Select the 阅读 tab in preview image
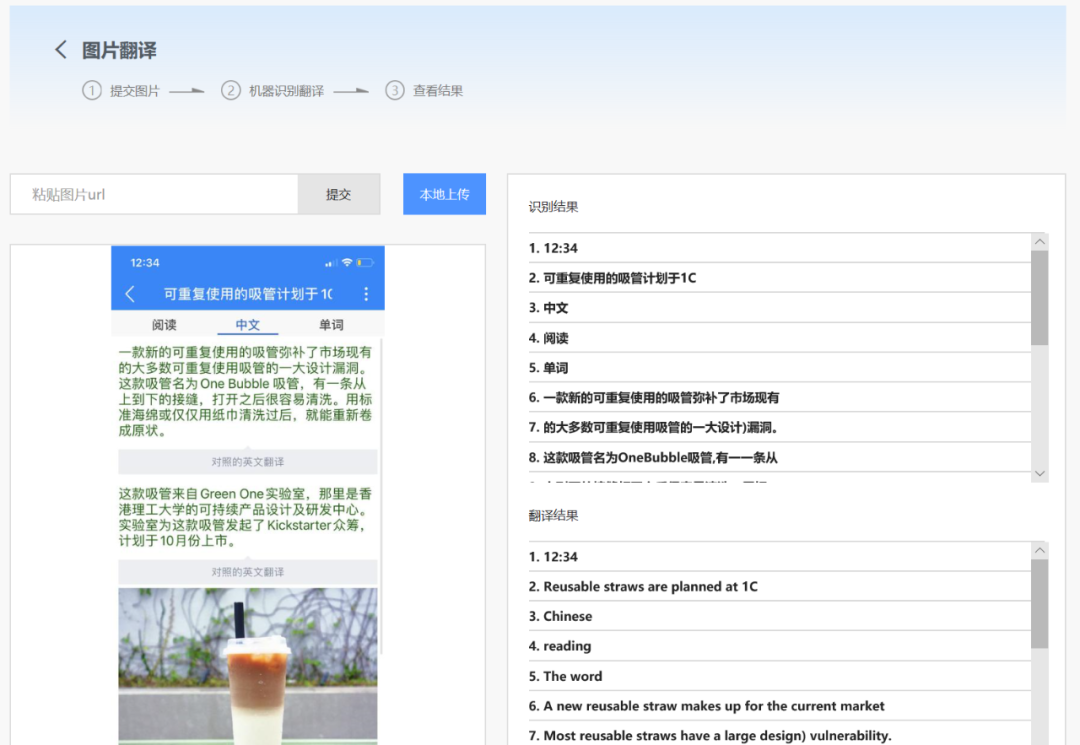Viewport: 1080px width, 745px height. tap(165, 324)
